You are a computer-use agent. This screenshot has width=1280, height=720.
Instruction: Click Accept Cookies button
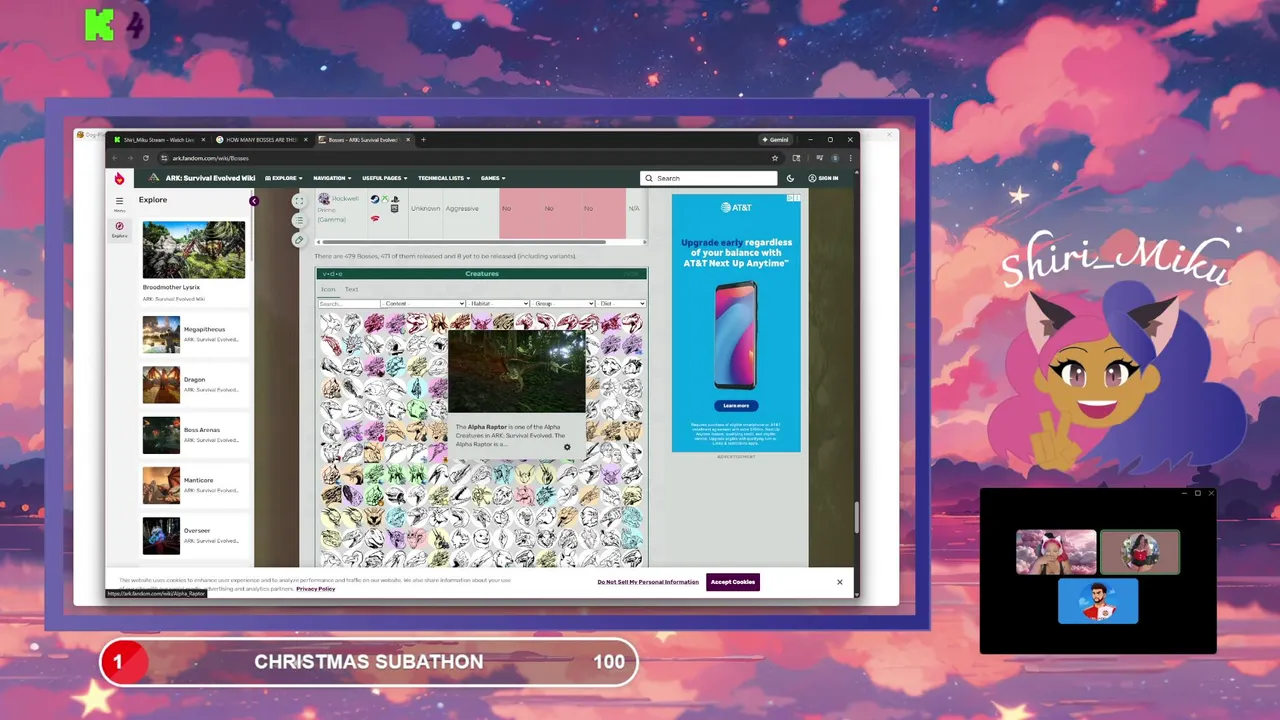pos(733,582)
